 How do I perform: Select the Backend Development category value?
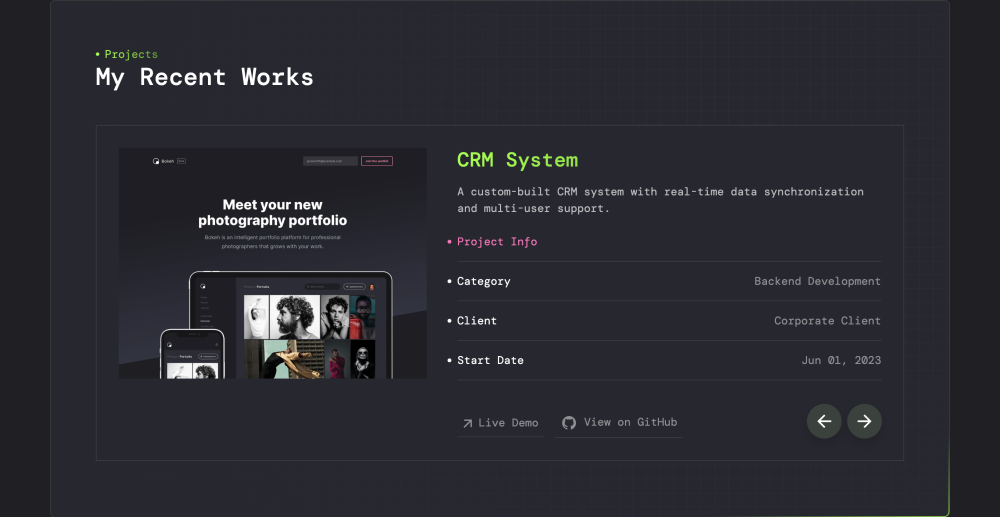click(817, 282)
